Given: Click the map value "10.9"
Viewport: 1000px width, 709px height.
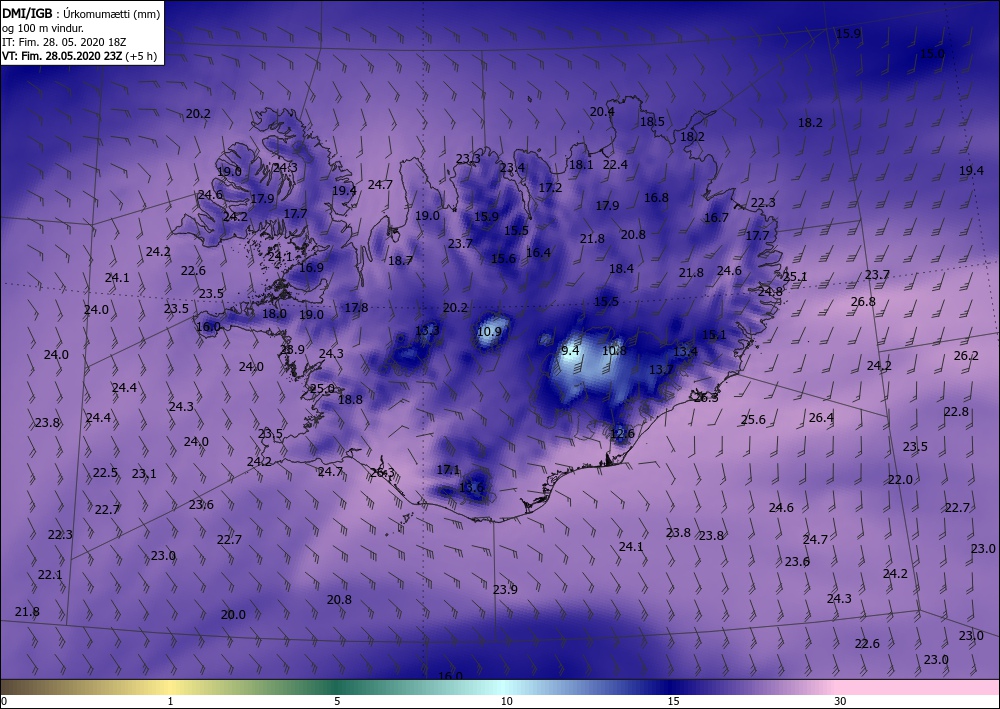Looking at the screenshot, I should click(x=489, y=332).
